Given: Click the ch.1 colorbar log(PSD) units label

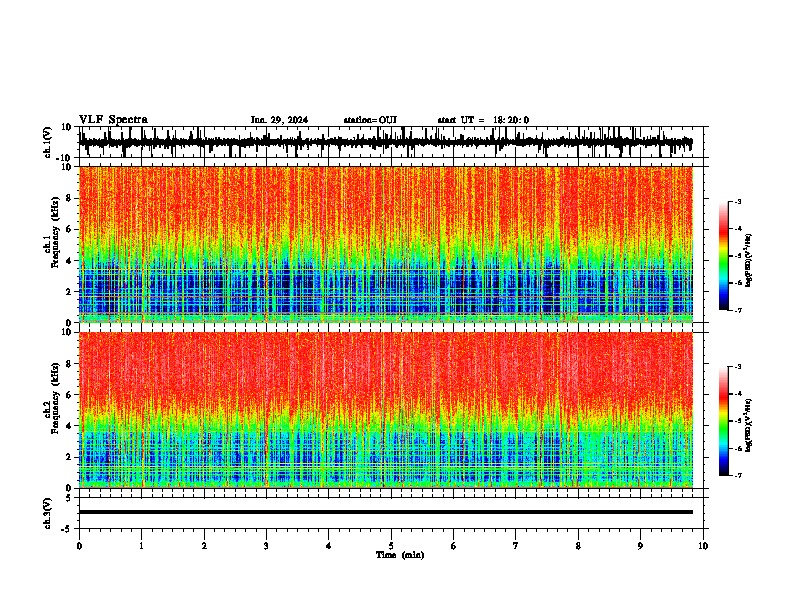Looking at the screenshot, I should click(749, 260).
